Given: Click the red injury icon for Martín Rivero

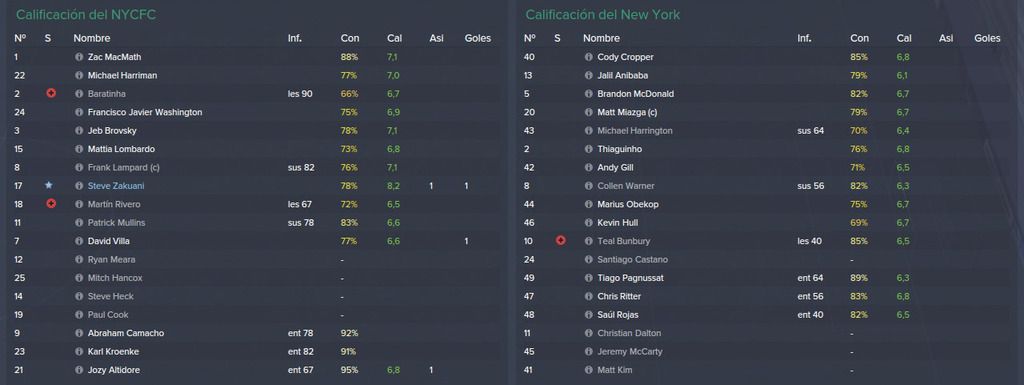Looking at the screenshot, I should click(51, 204).
